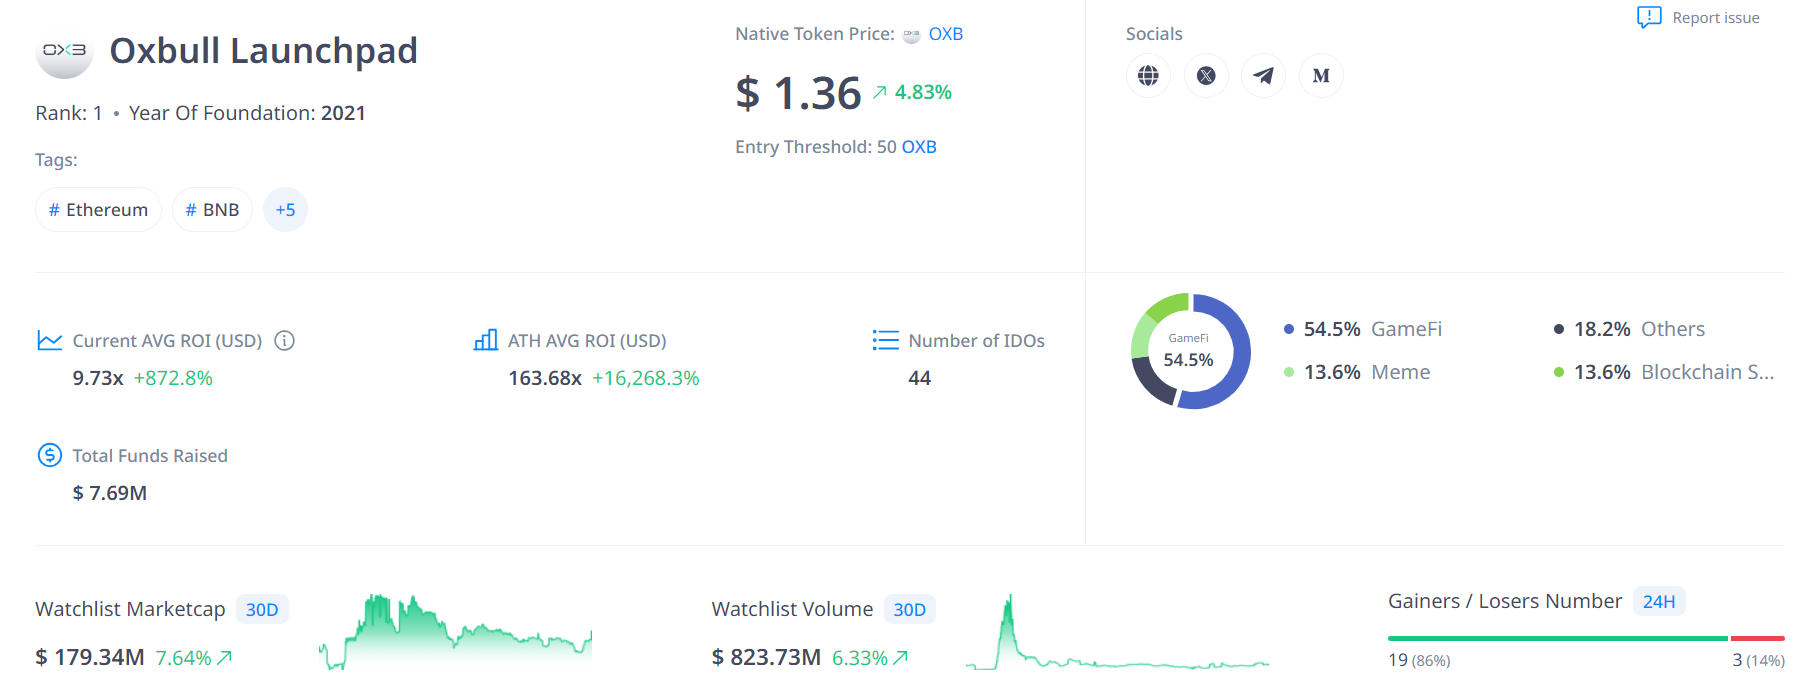Screen dimensions: 1797x697
Task: Click the Number of IDOs list icon
Action: [886, 341]
